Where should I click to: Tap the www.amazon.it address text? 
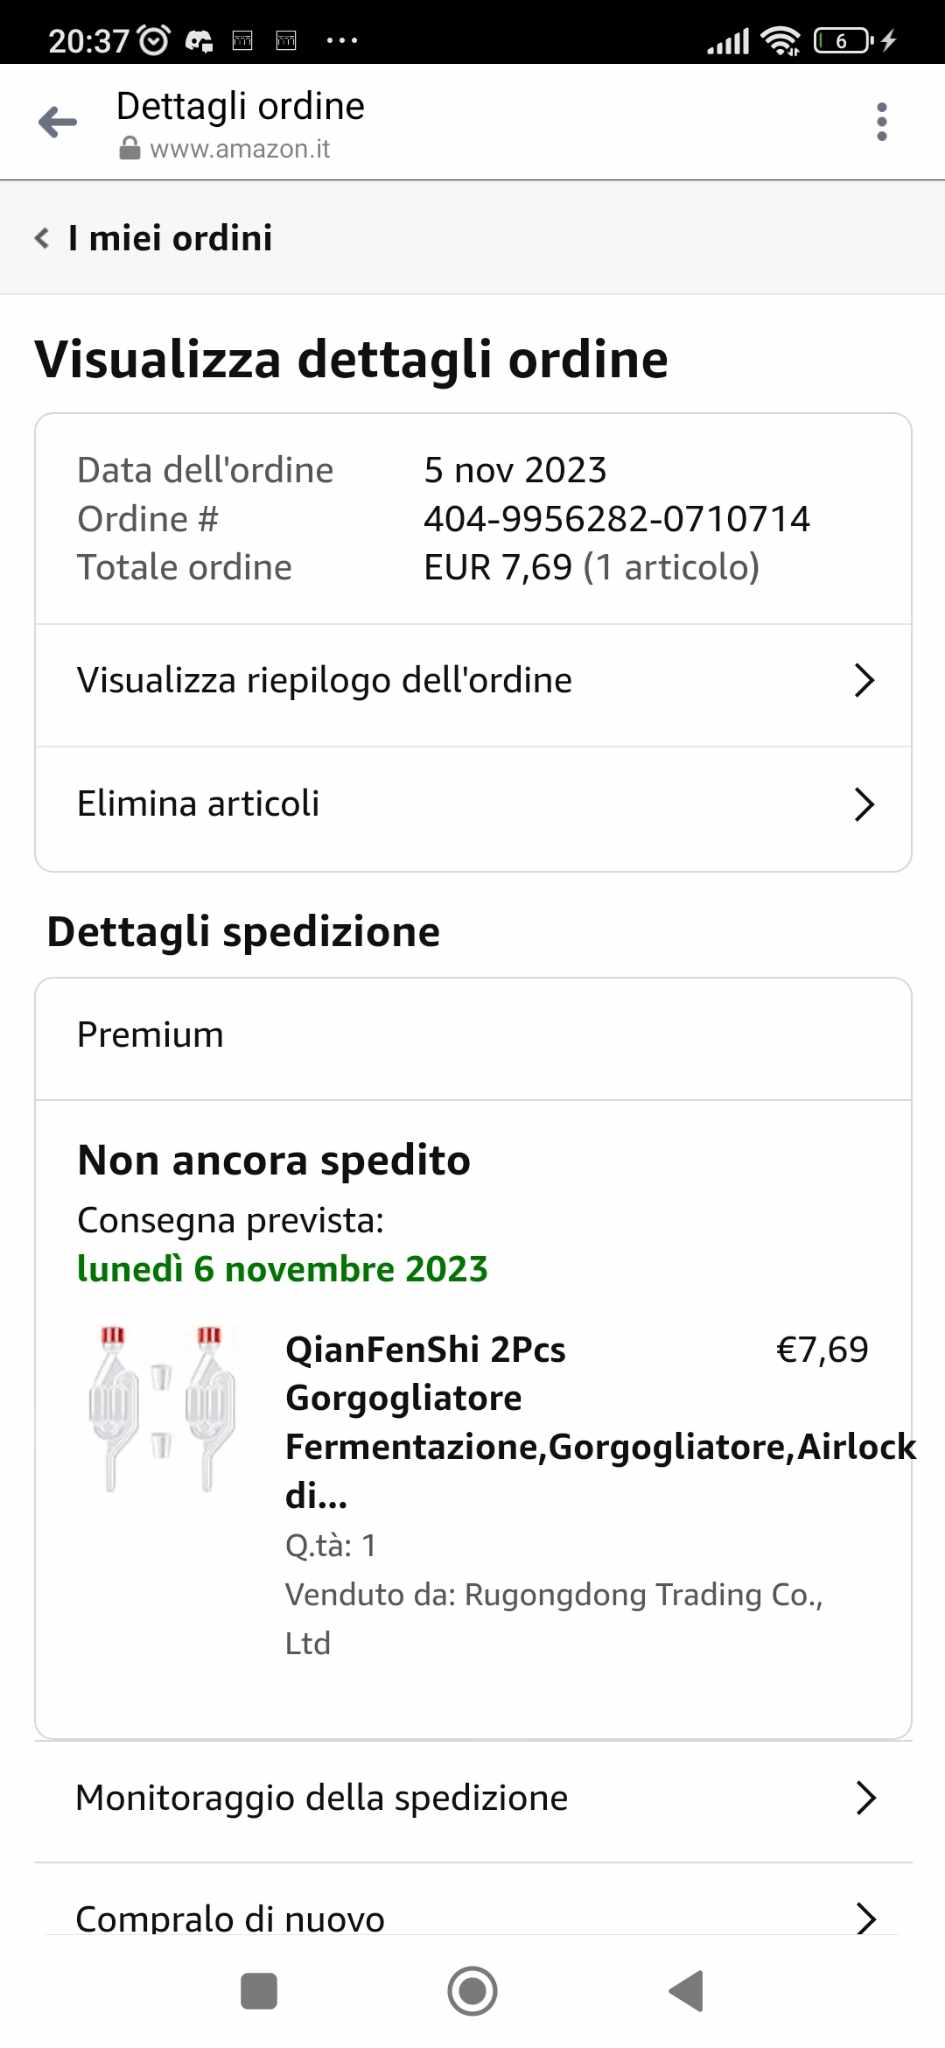[x=240, y=149]
